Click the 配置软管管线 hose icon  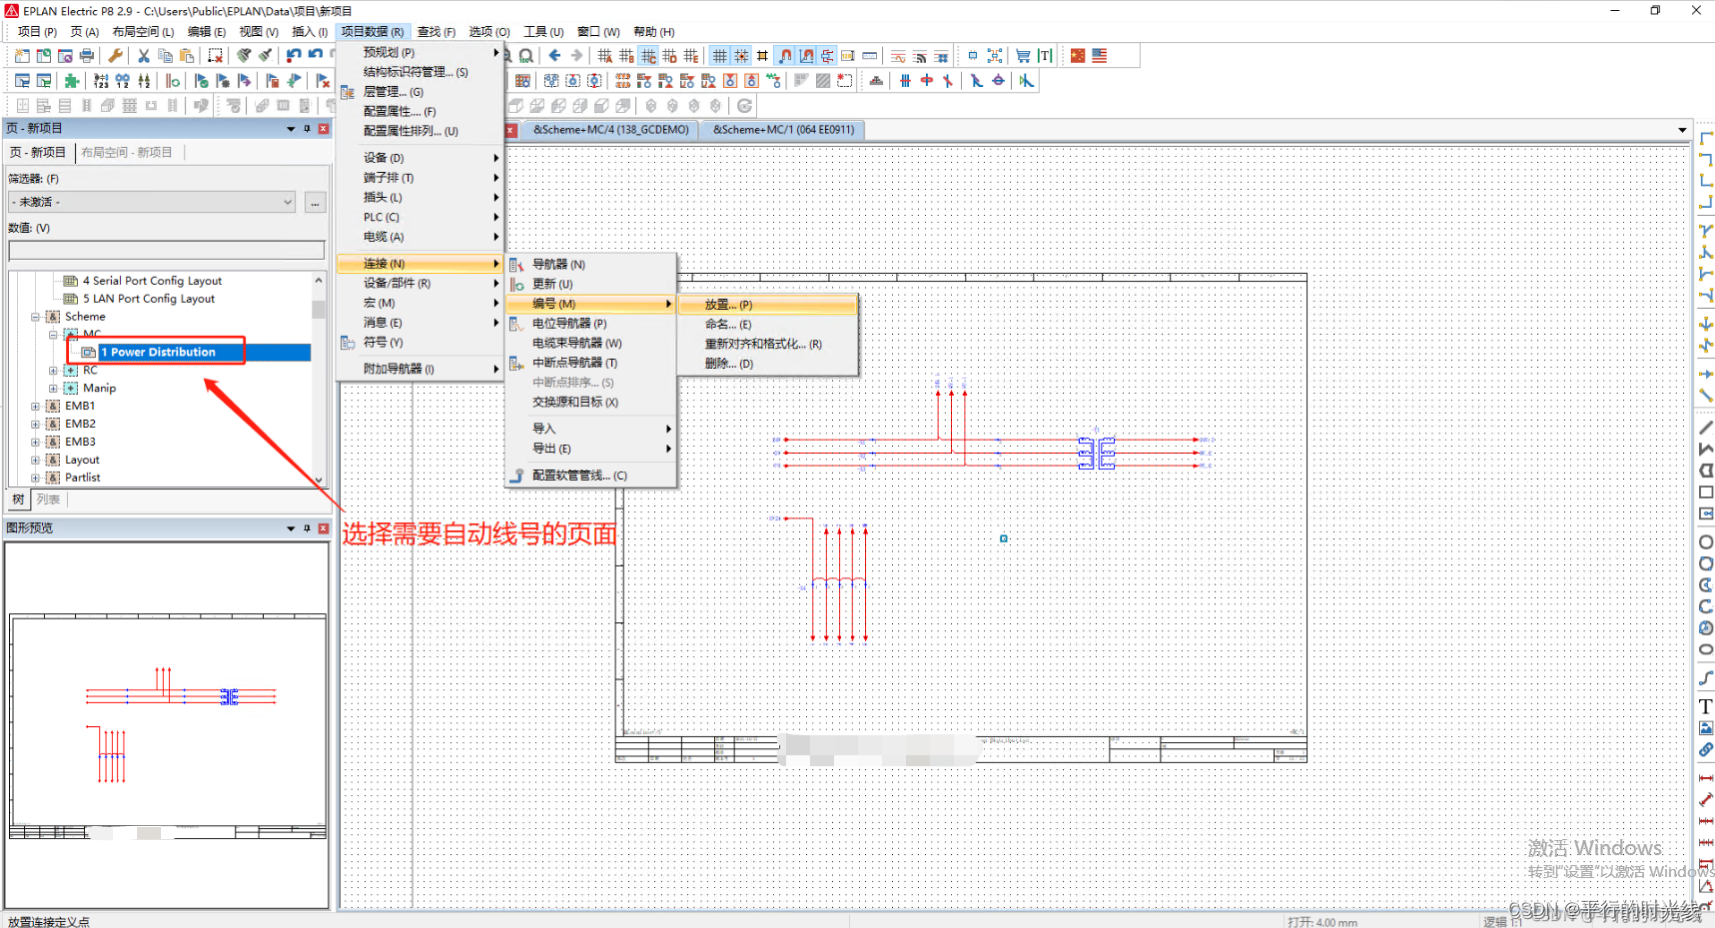click(516, 476)
